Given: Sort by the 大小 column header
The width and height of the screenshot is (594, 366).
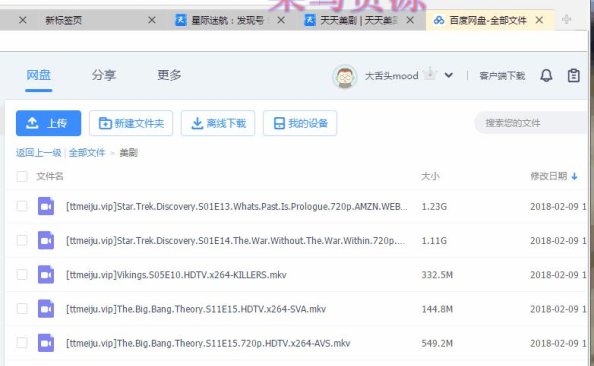Looking at the screenshot, I should pyautogui.click(x=430, y=176).
